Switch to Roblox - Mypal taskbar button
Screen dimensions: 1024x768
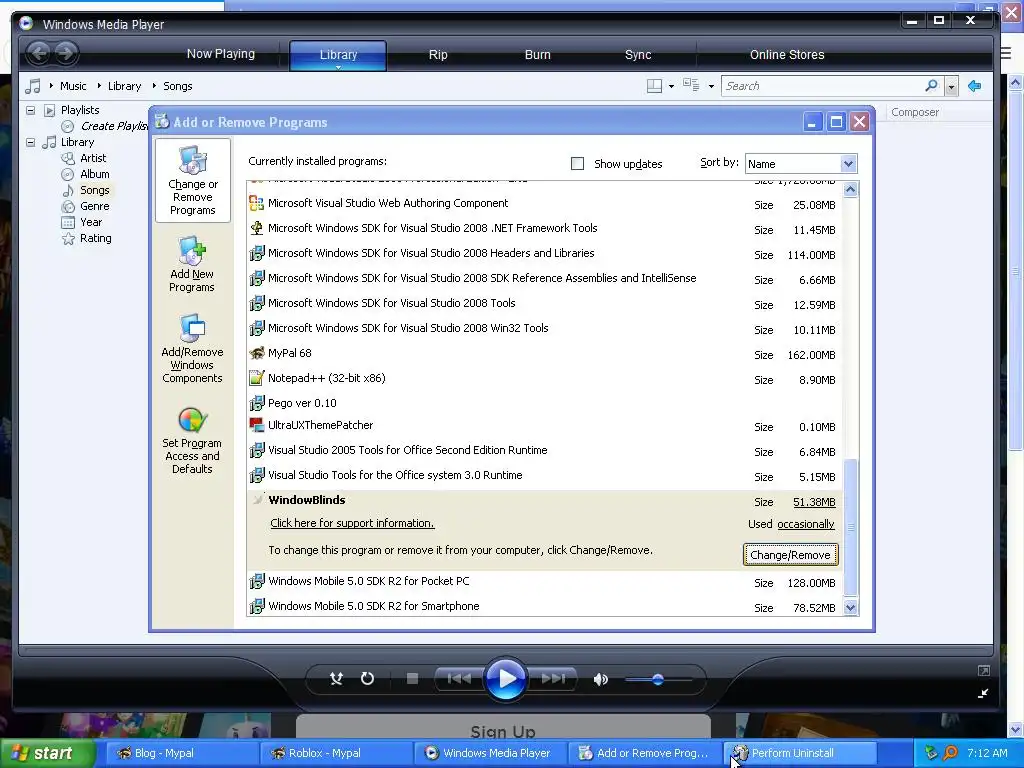coord(334,753)
